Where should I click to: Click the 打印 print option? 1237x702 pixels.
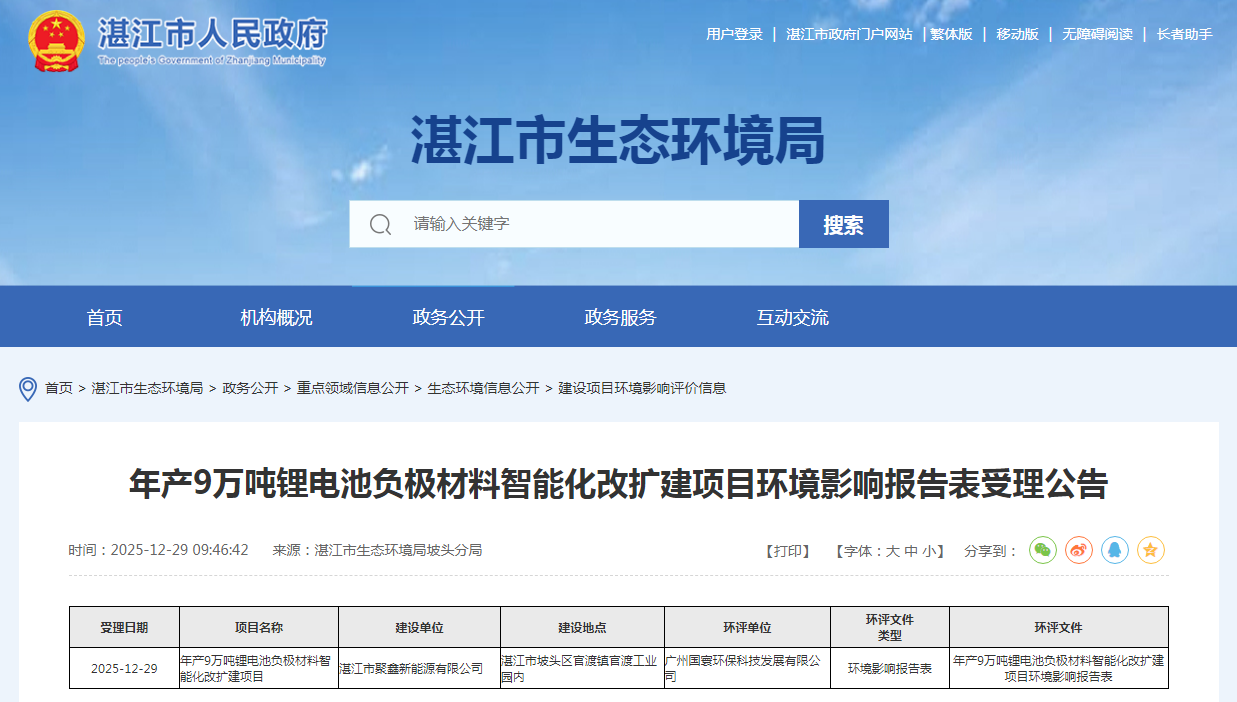point(789,549)
